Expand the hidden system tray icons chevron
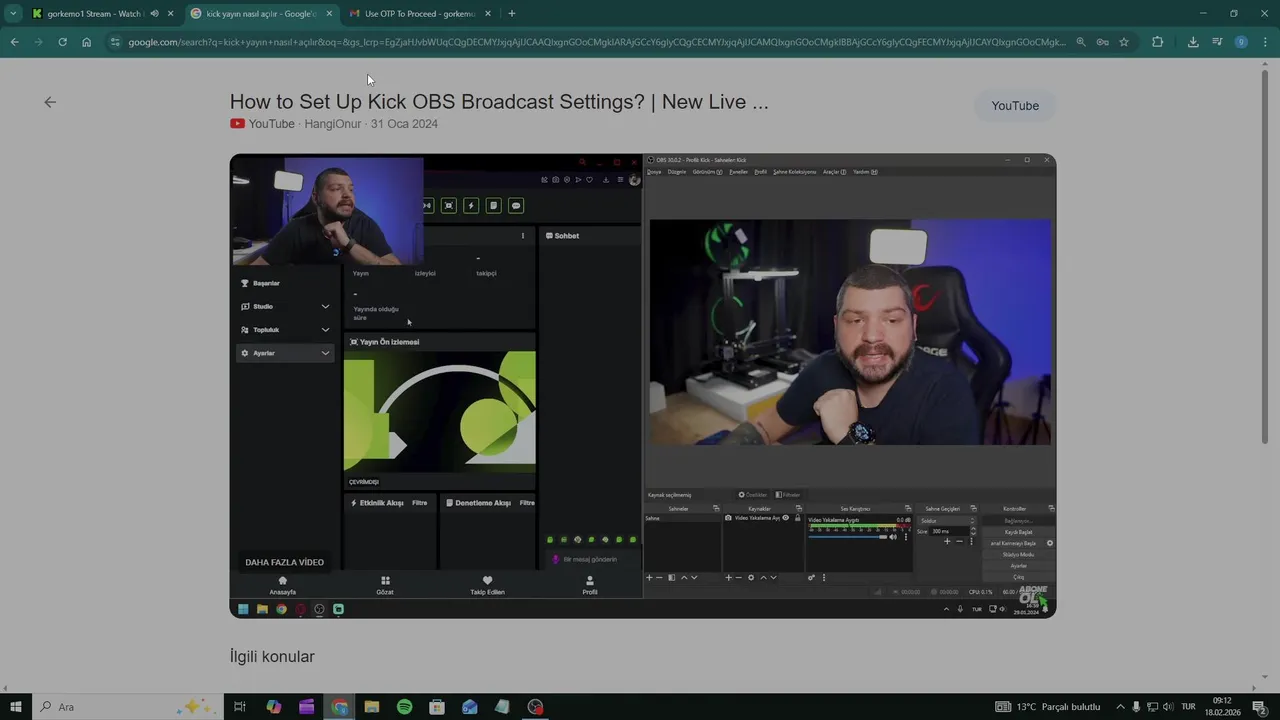Screen dimensions: 1280x720 point(1120,707)
